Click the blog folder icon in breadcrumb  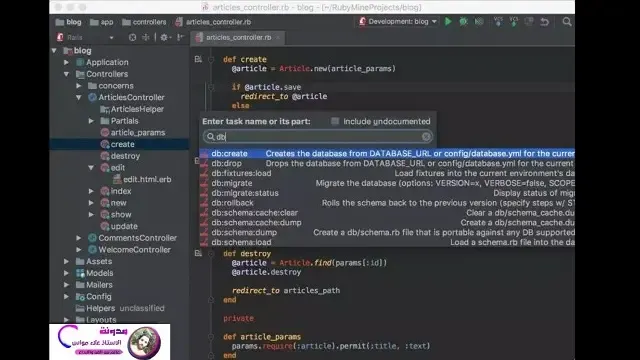[60, 22]
